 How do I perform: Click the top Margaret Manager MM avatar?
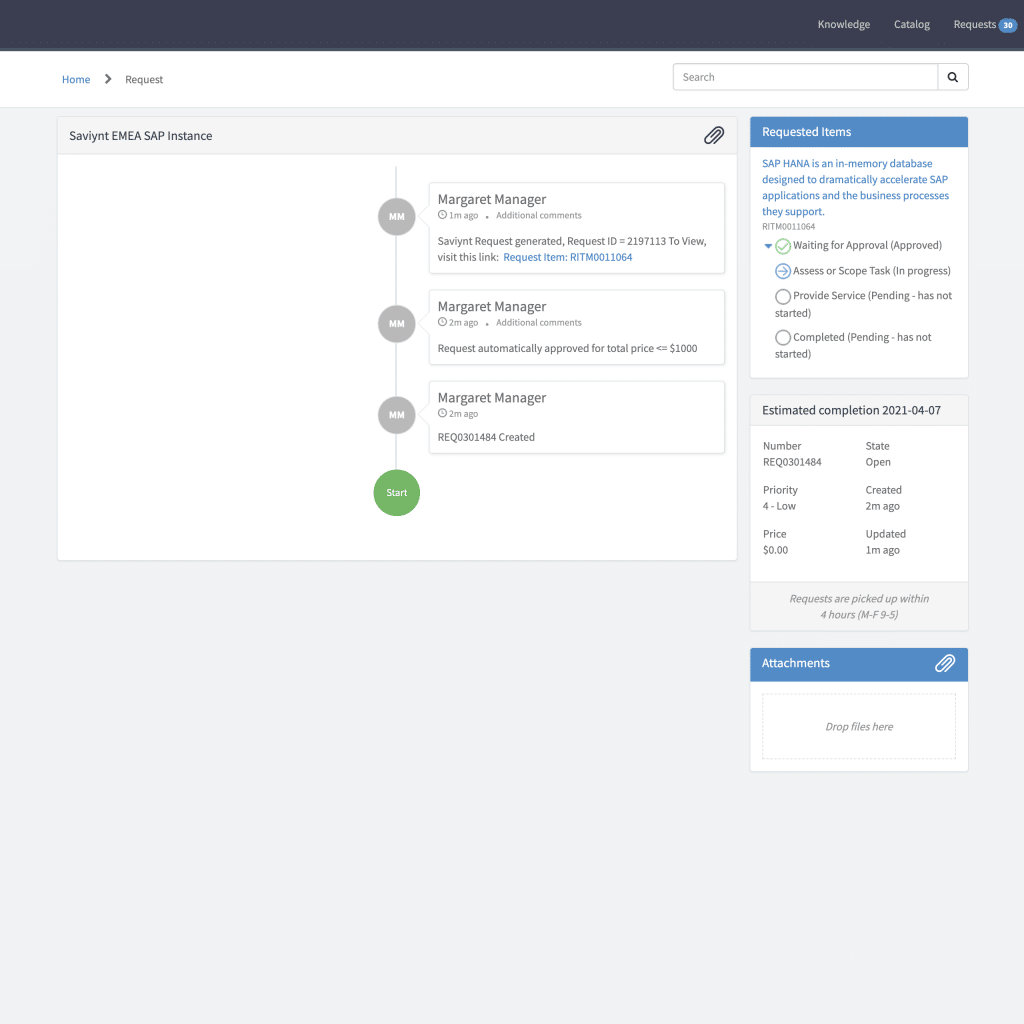397,216
